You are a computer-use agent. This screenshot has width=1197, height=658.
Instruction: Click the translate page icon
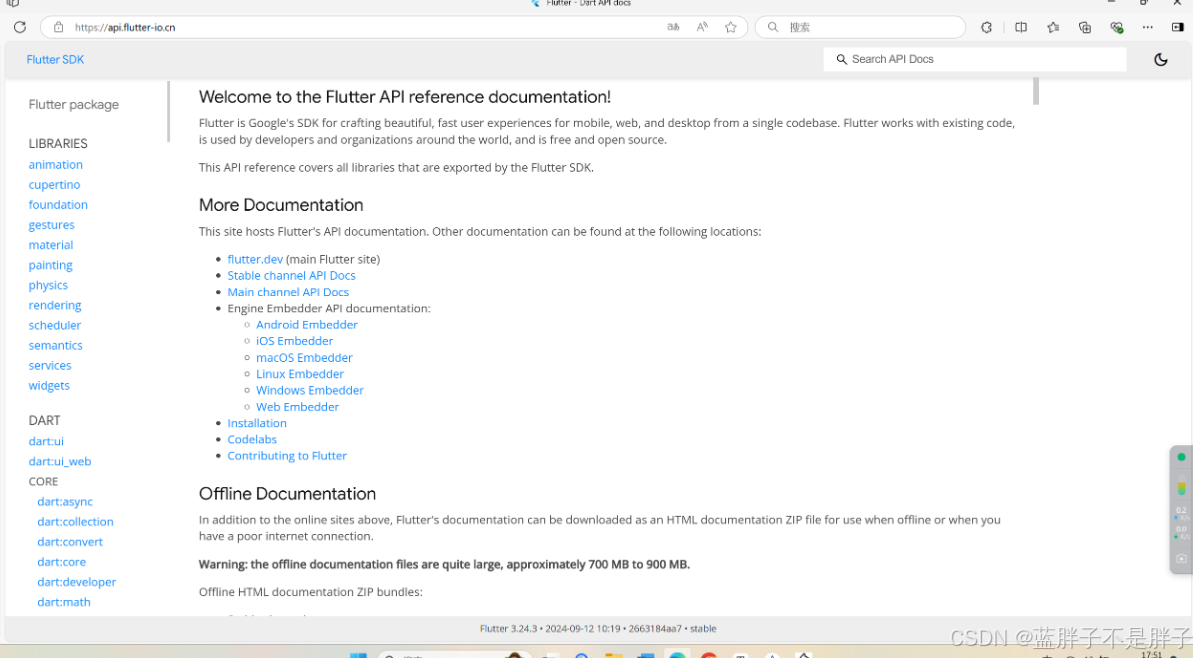coord(673,27)
